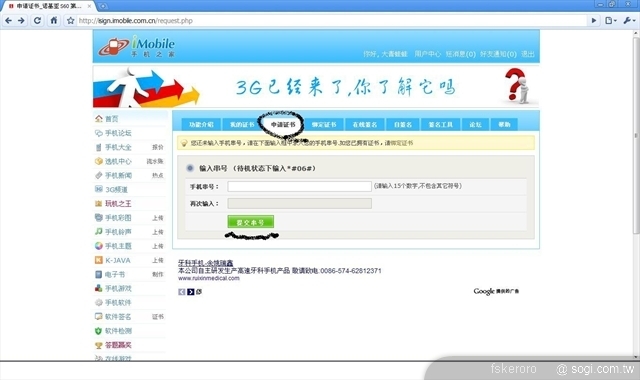This screenshot has width=640, height=380.
Task: Switch to the 在线签名 tab
Action: (364, 124)
